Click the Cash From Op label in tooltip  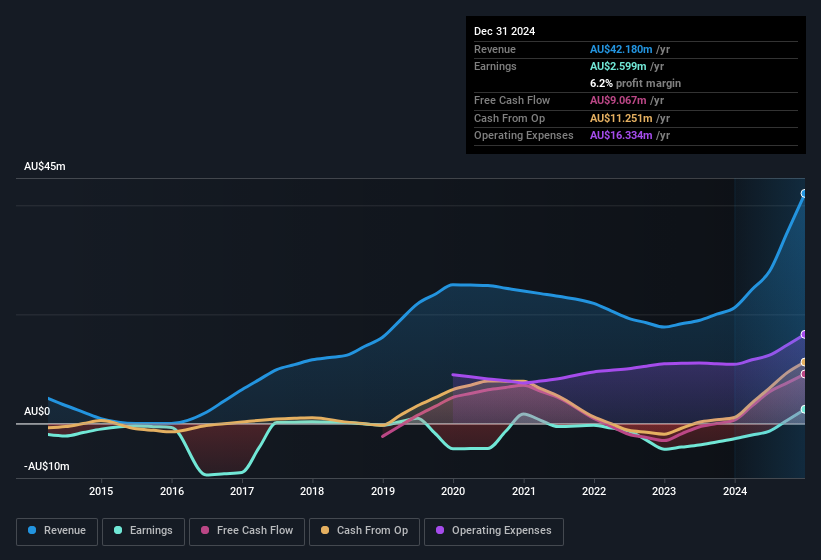(x=509, y=118)
